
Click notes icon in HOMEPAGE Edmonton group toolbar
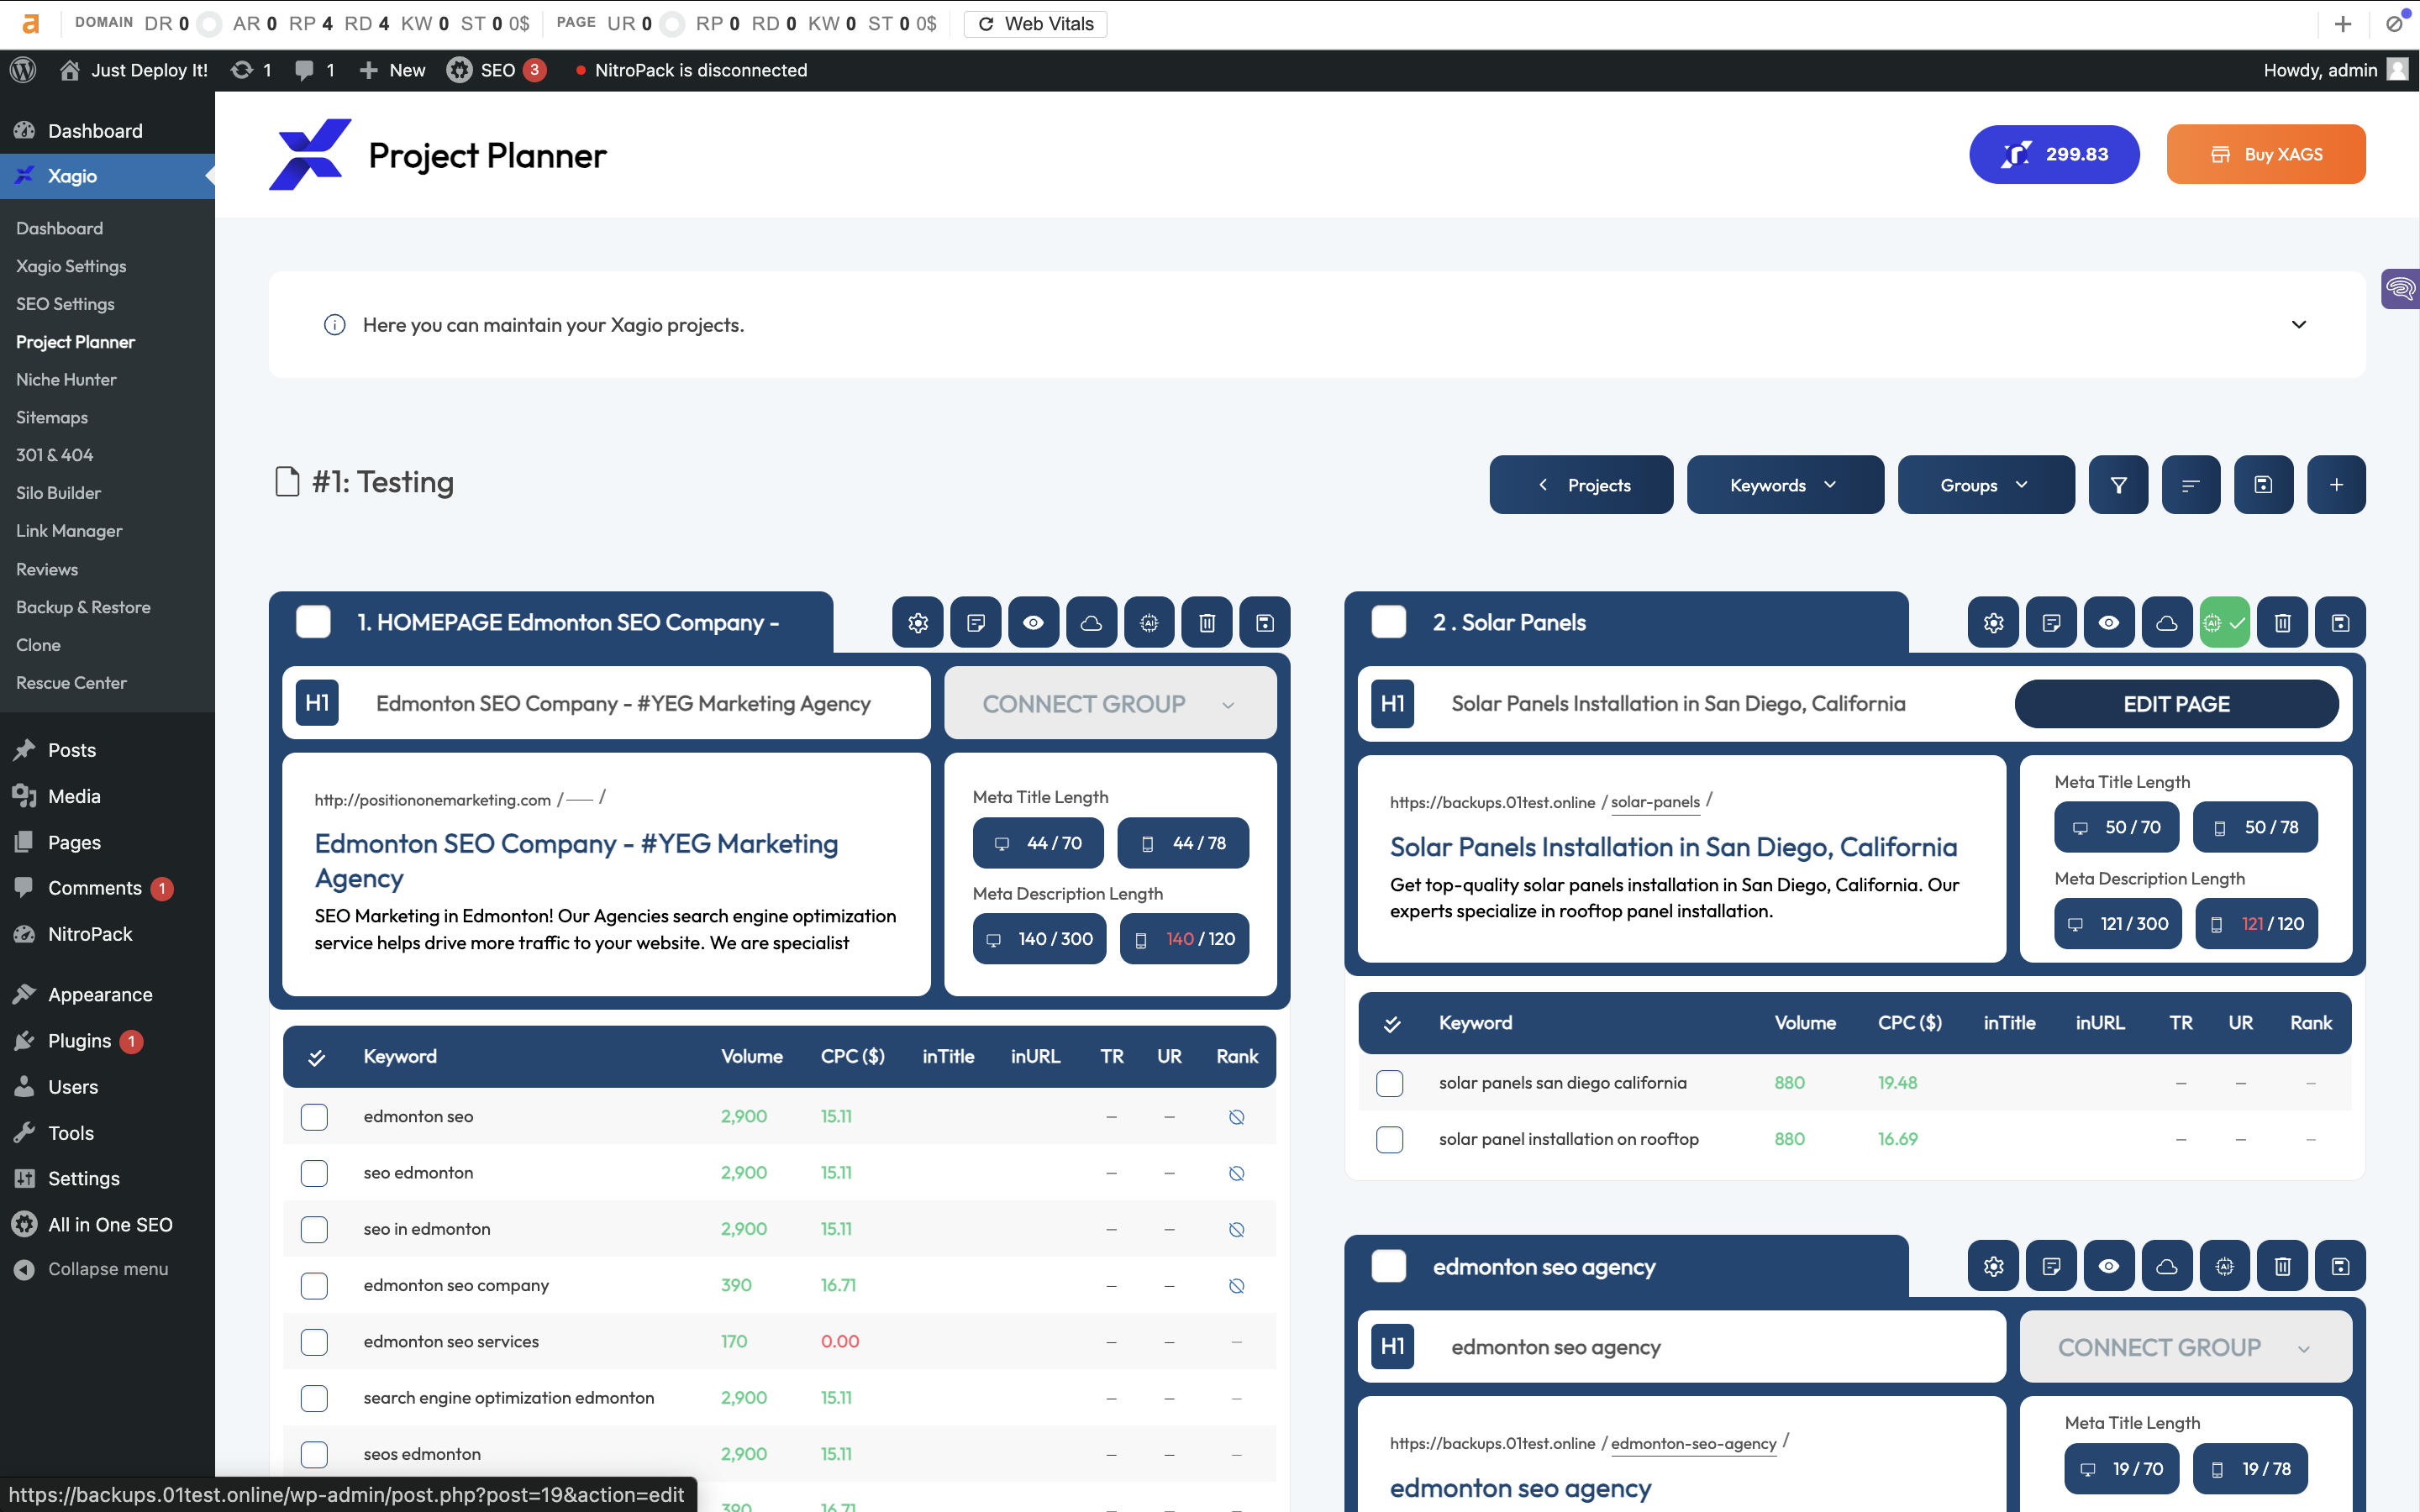[x=976, y=623]
